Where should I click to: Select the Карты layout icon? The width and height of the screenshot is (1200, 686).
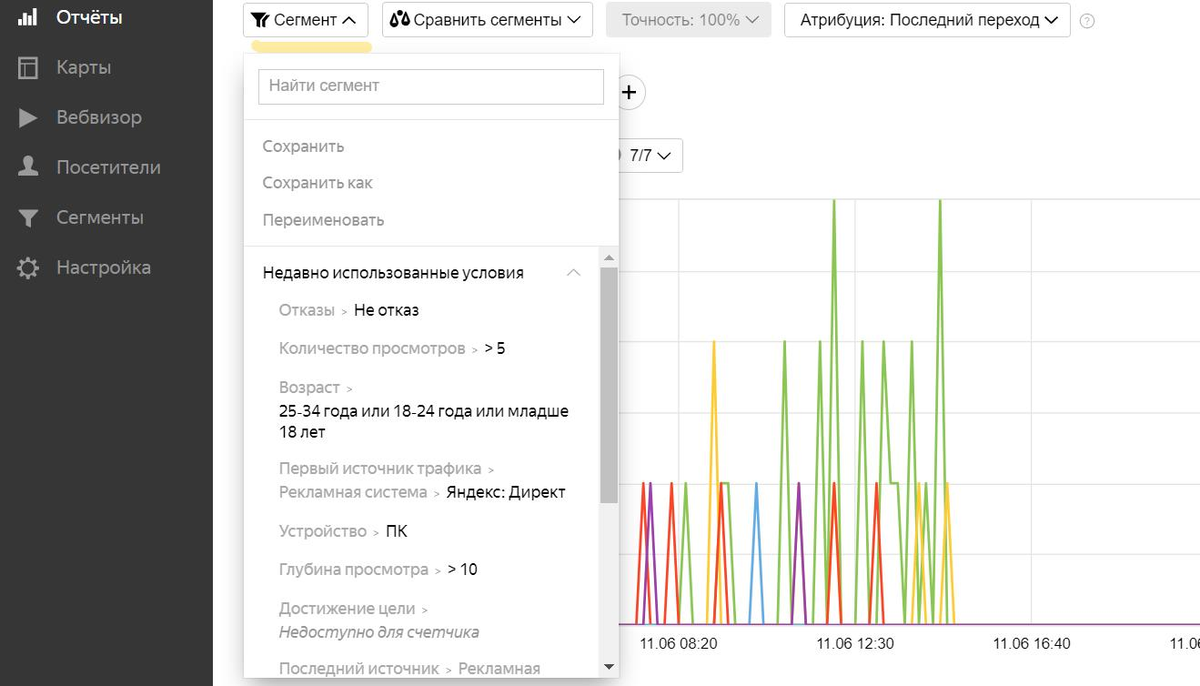[x=28, y=67]
